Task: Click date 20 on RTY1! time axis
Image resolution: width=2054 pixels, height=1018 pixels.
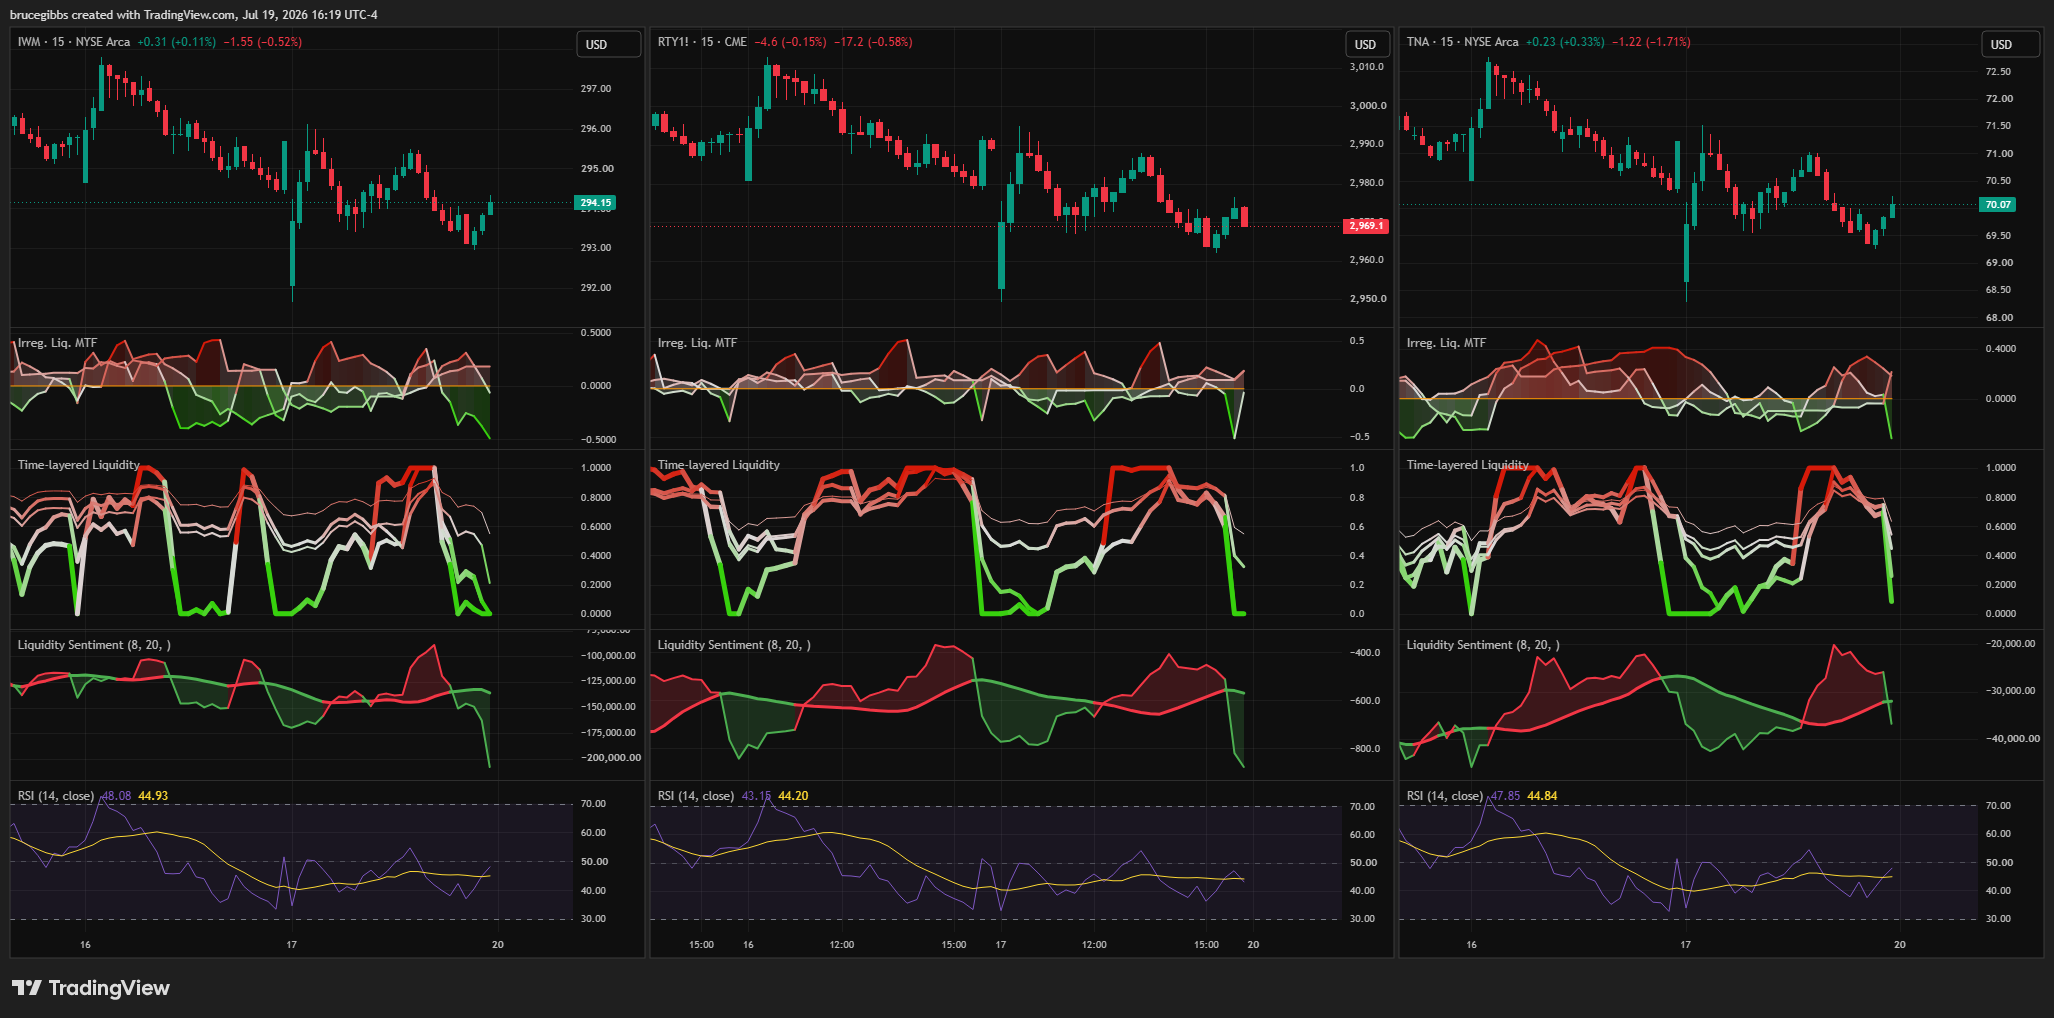Action: (1253, 945)
